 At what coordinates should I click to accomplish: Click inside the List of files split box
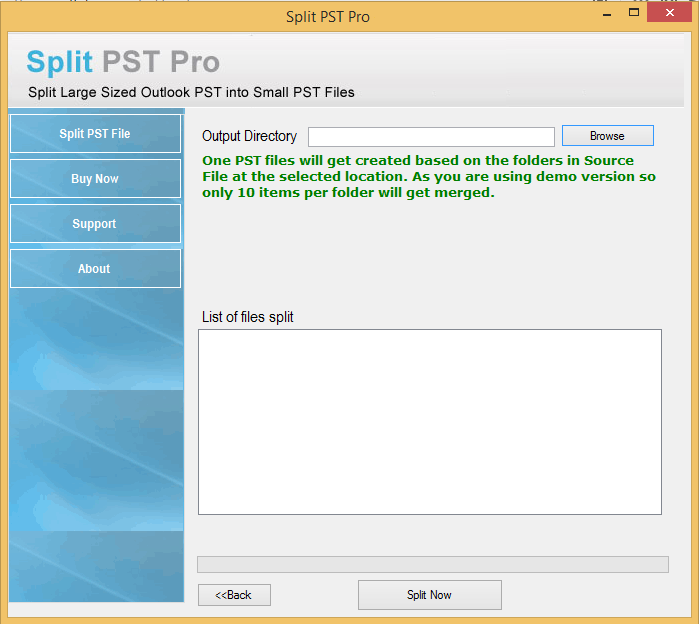pos(430,422)
